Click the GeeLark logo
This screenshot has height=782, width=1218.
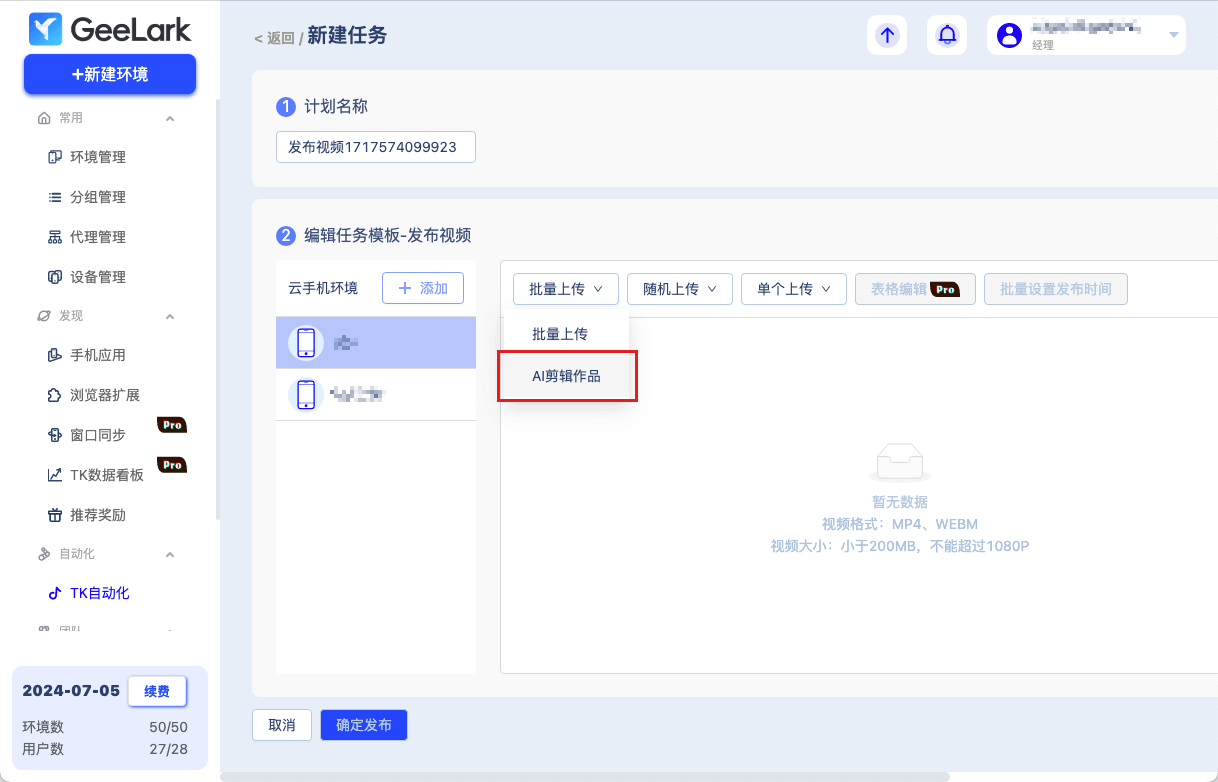click(x=110, y=30)
